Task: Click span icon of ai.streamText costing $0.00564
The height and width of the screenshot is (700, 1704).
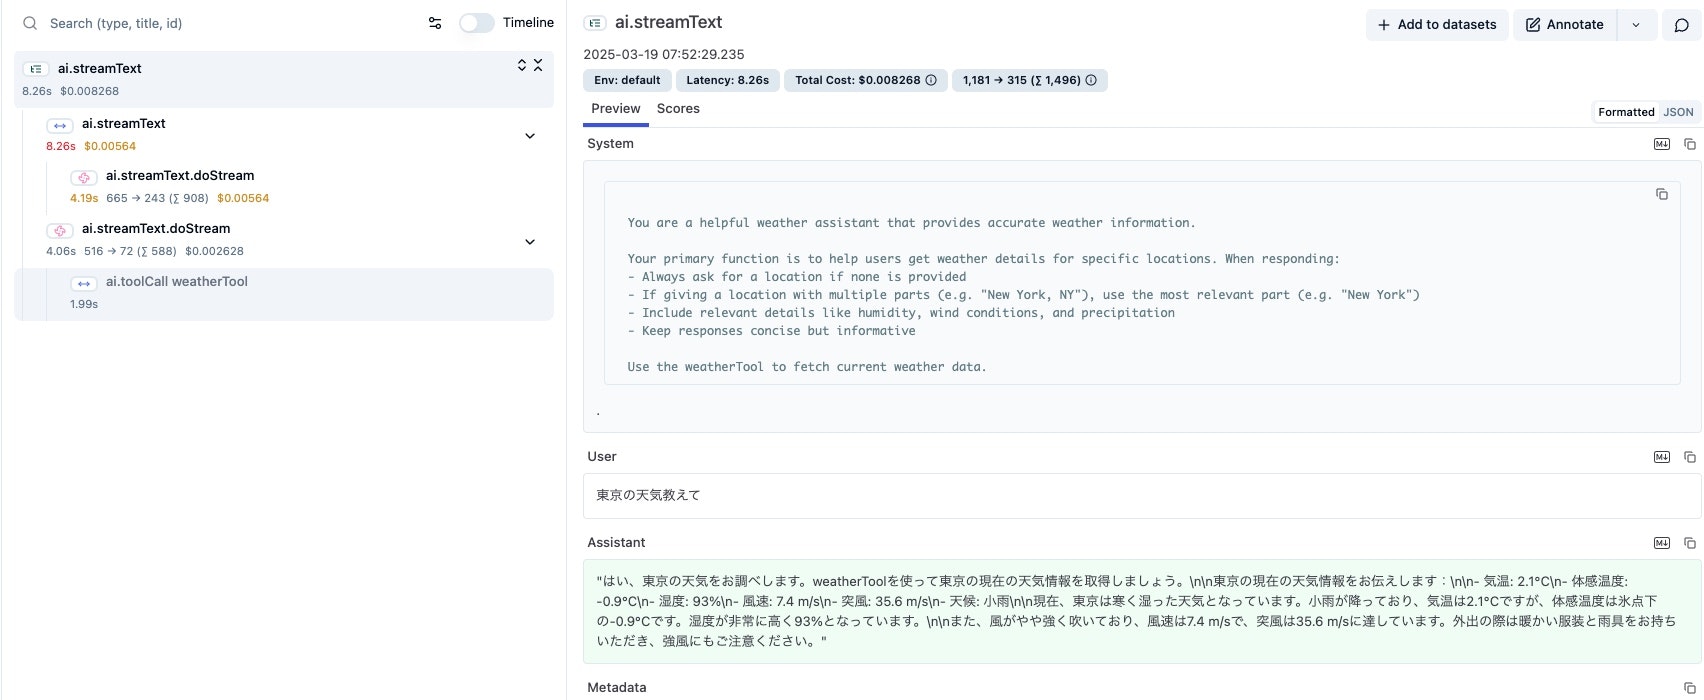Action: 60,125
